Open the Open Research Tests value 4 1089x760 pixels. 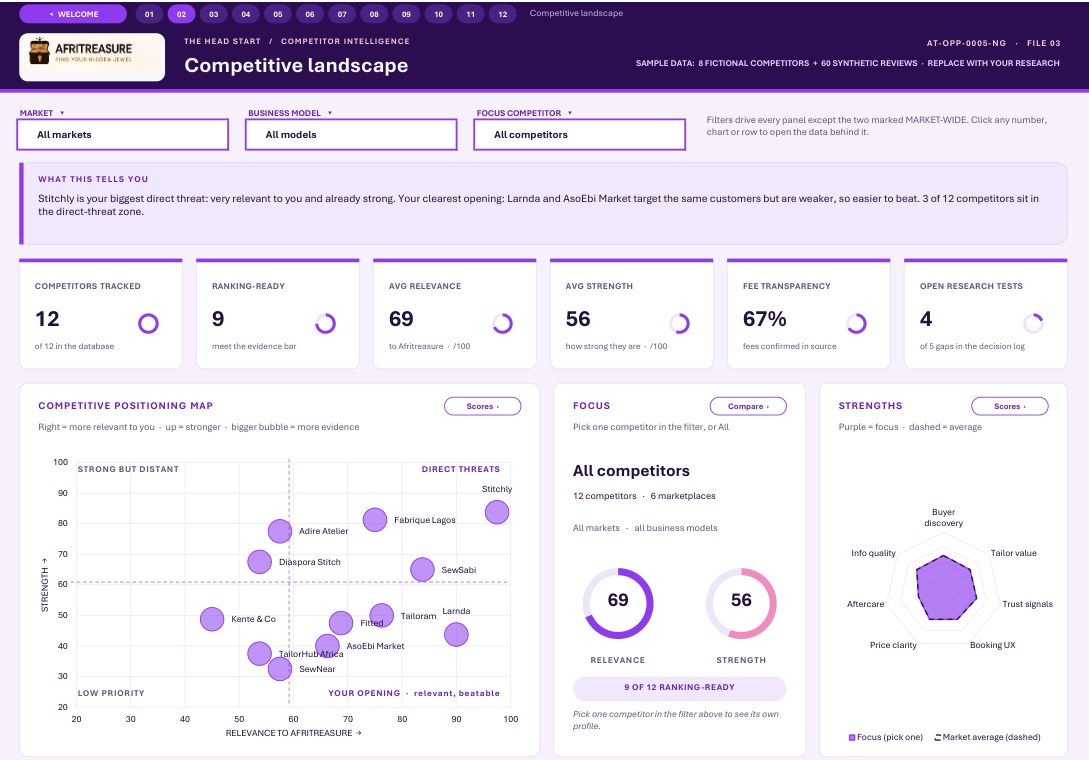(926, 319)
